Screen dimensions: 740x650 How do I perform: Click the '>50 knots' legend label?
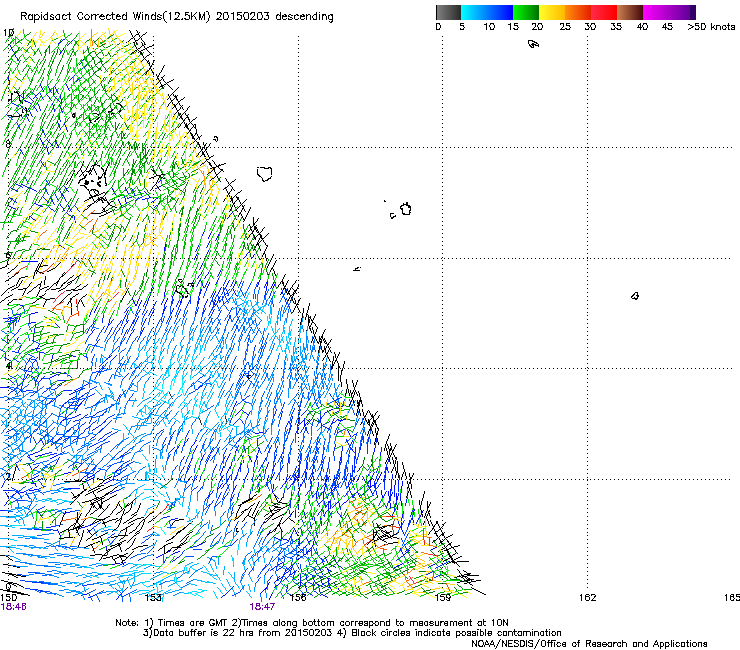tap(711, 27)
